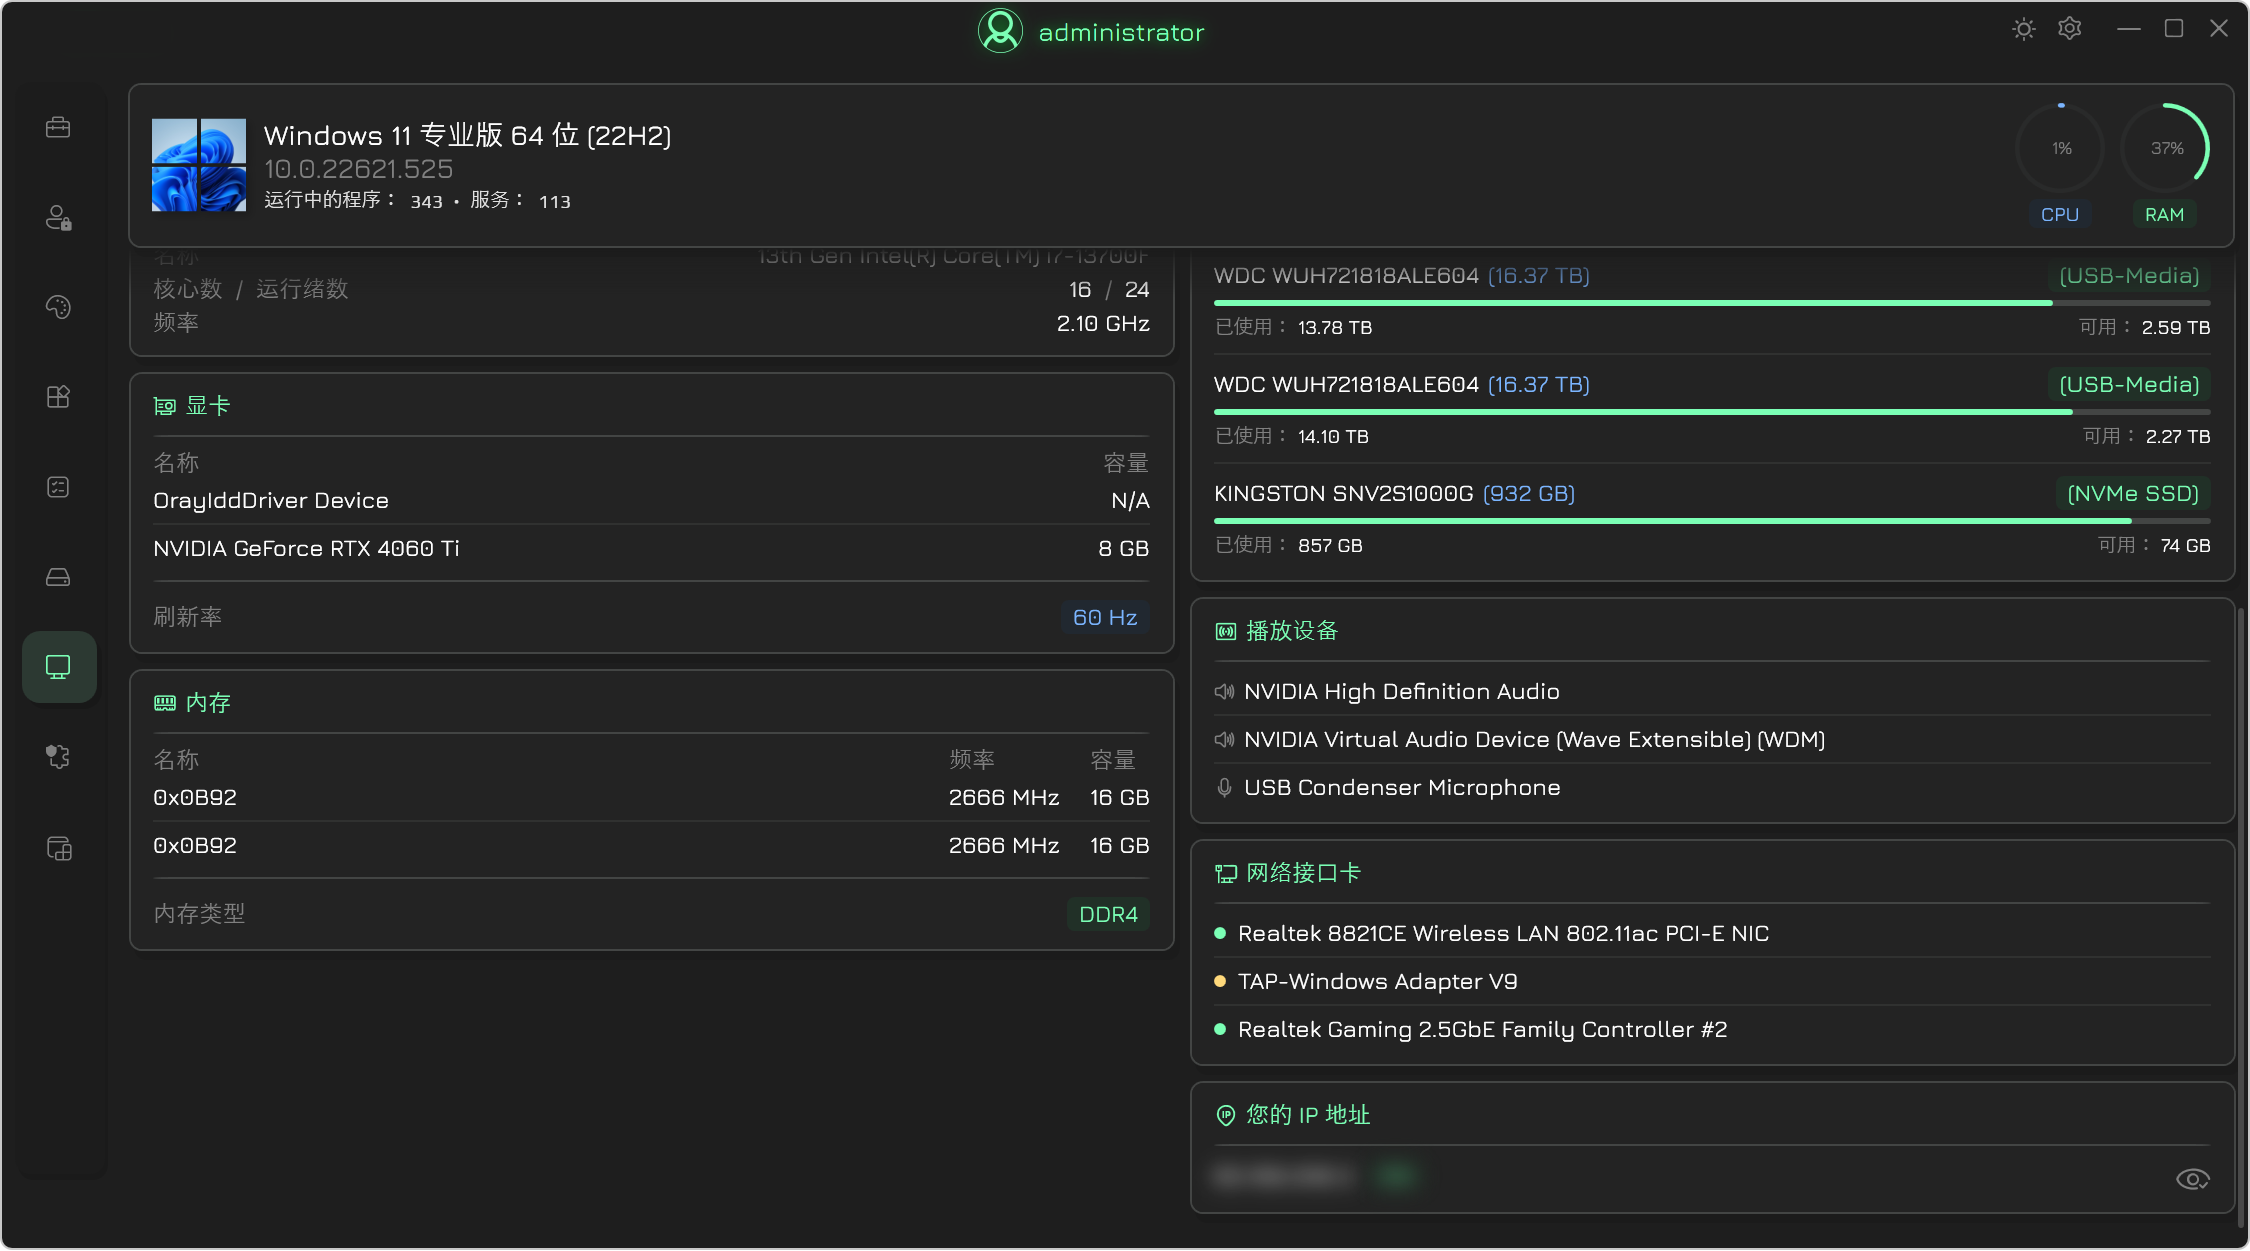Open the disk drive sidebar section
Image resolution: width=2250 pixels, height=1251 pixels.
click(x=58, y=577)
